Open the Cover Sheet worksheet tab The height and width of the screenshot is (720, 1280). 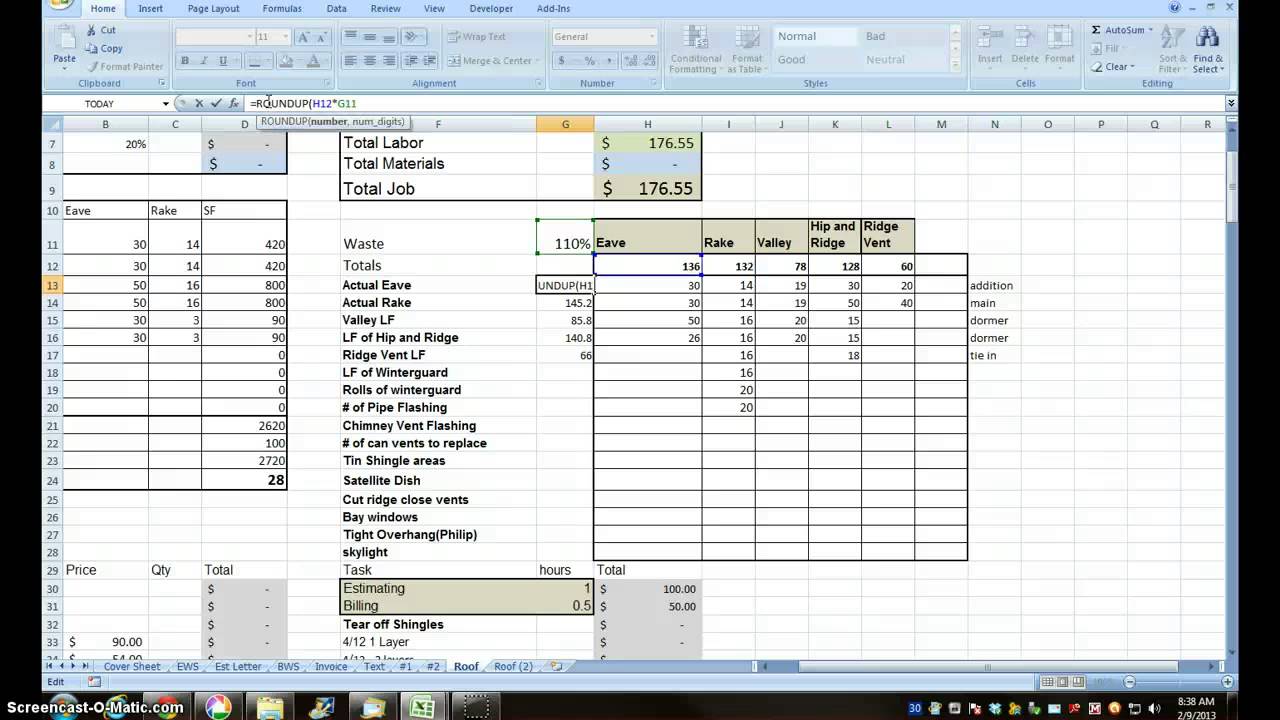click(x=132, y=666)
